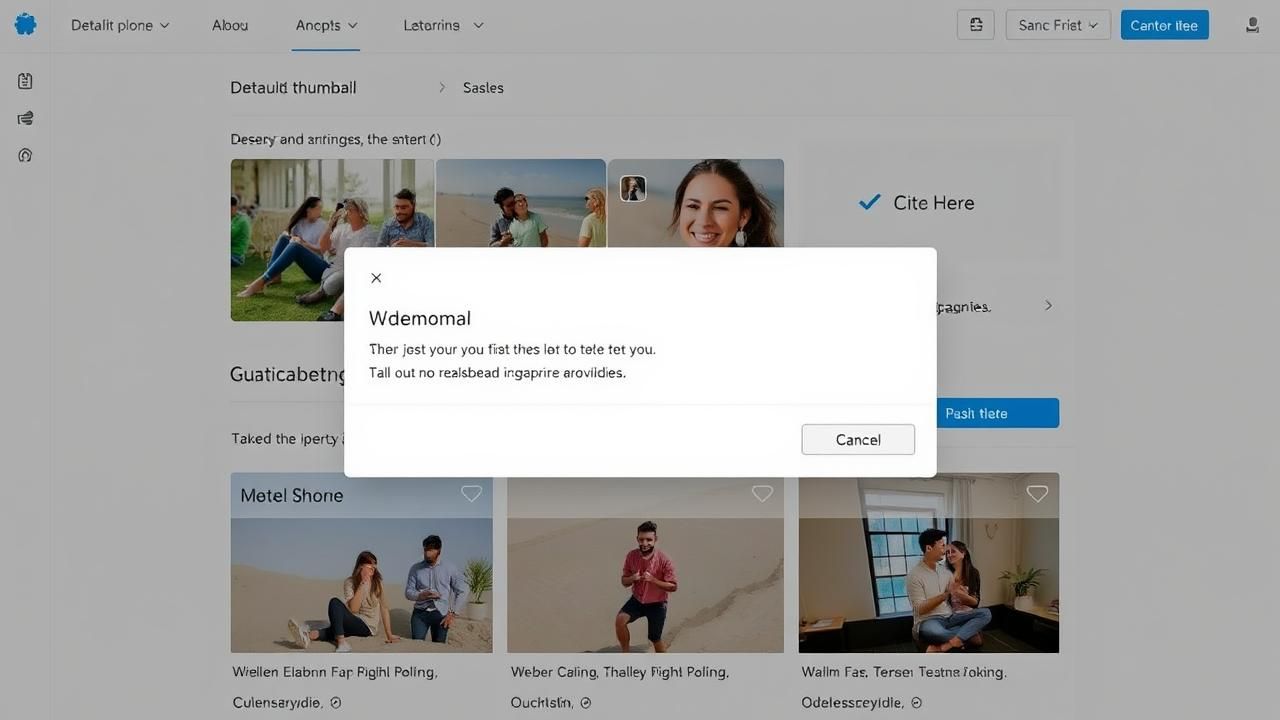This screenshot has width=1280, height=720.
Task: Switch to the Ancpts tab
Action: coord(326,25)
